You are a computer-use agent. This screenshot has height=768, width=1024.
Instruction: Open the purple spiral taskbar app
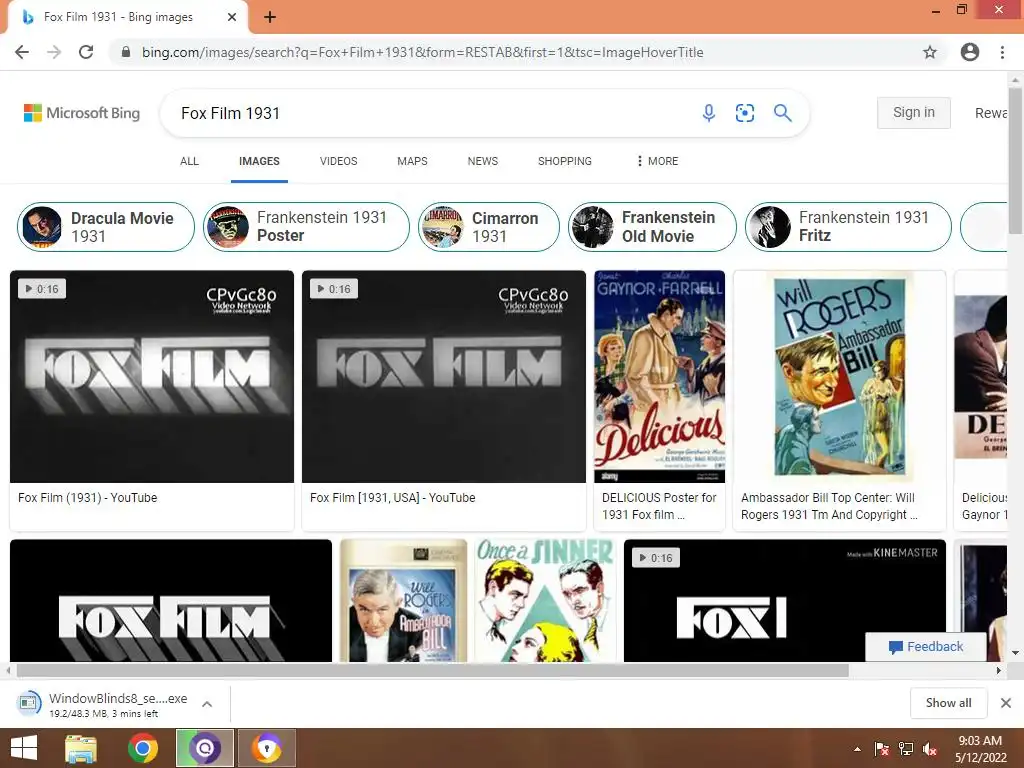204,748
